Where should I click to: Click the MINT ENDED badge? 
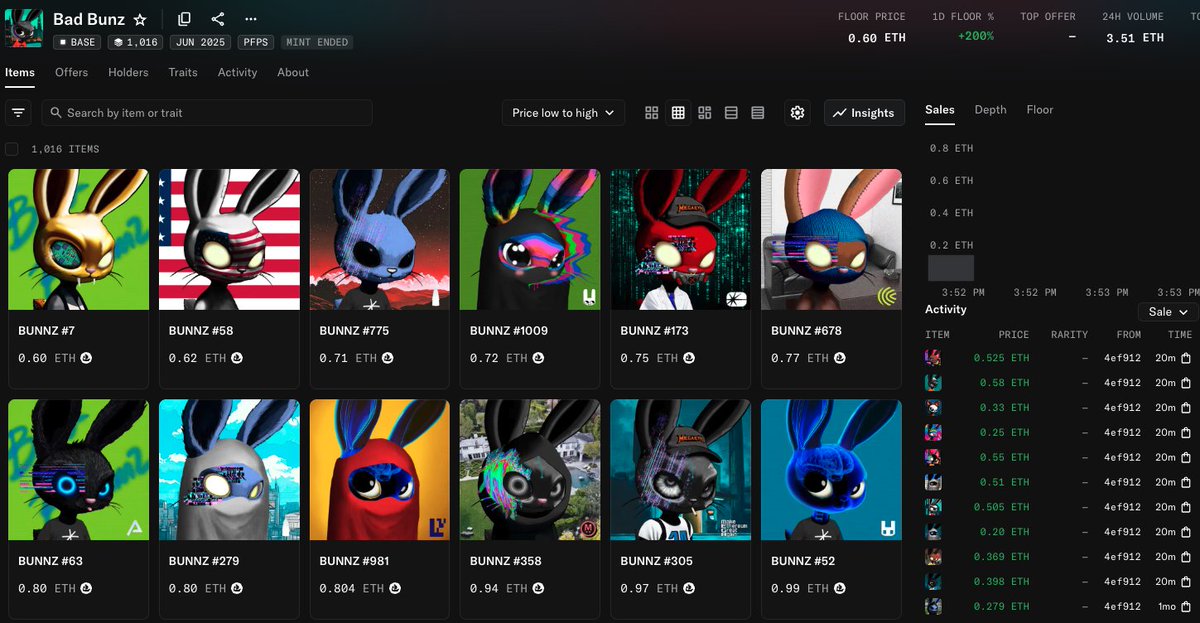click(x=317, y=43)
